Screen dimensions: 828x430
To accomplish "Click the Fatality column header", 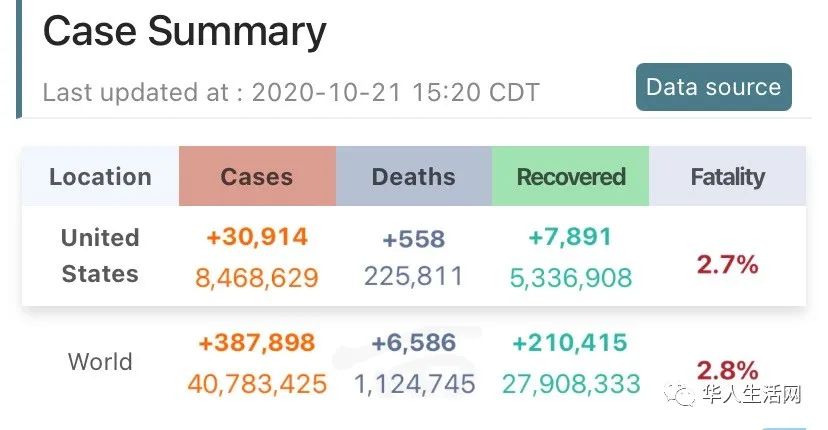I will point(727,176).
